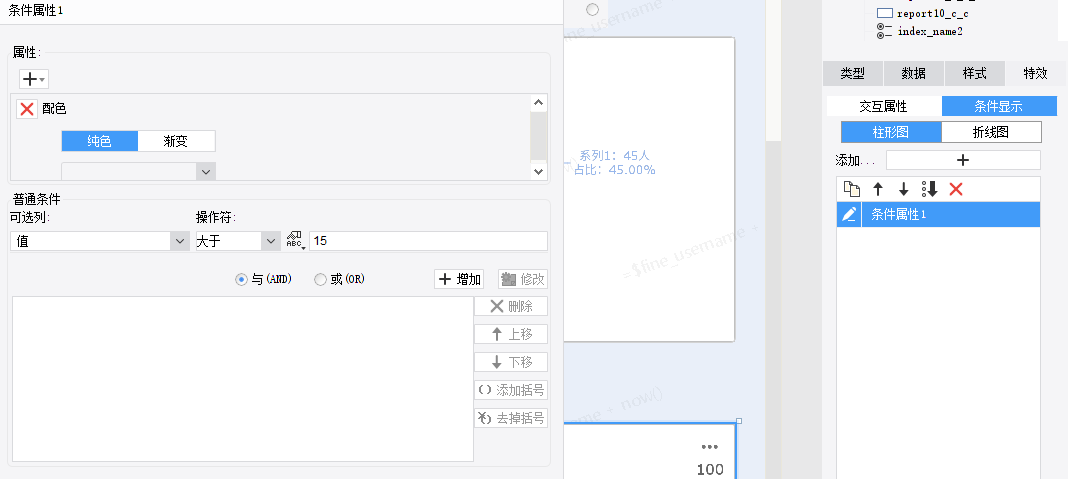This screenshot has width=1068, height=479.
Task: Switch to the 特效 tab
Action: [x=1035, y=74]
